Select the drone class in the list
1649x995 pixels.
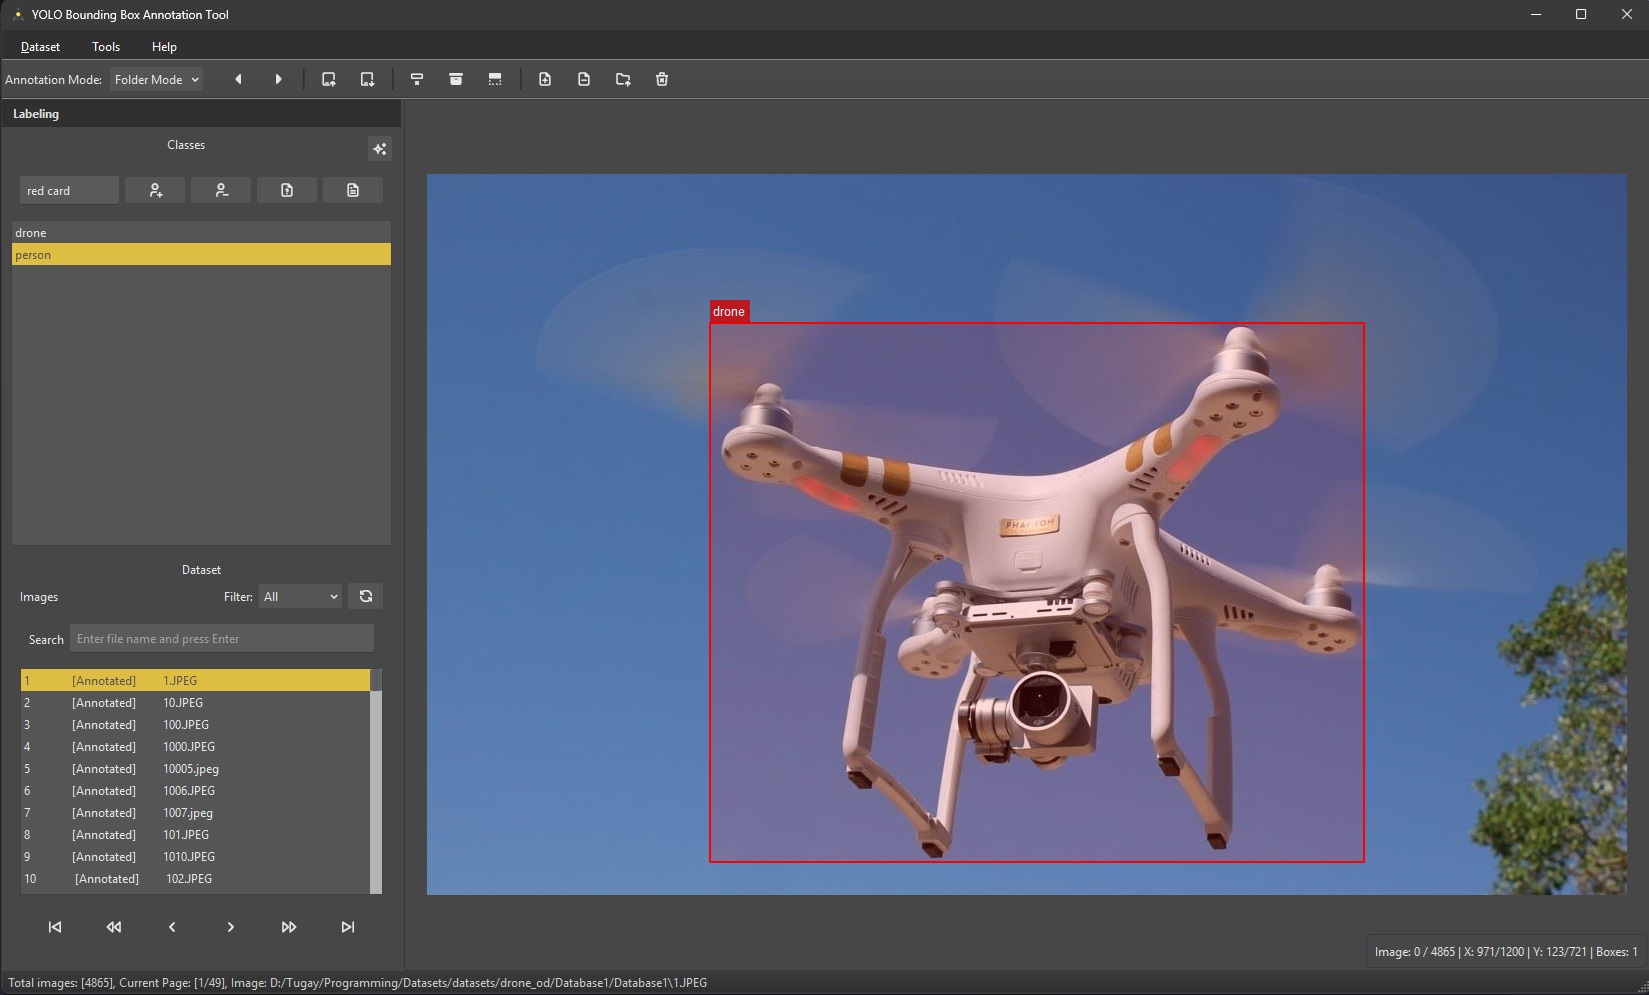click(x=200, y=233)
